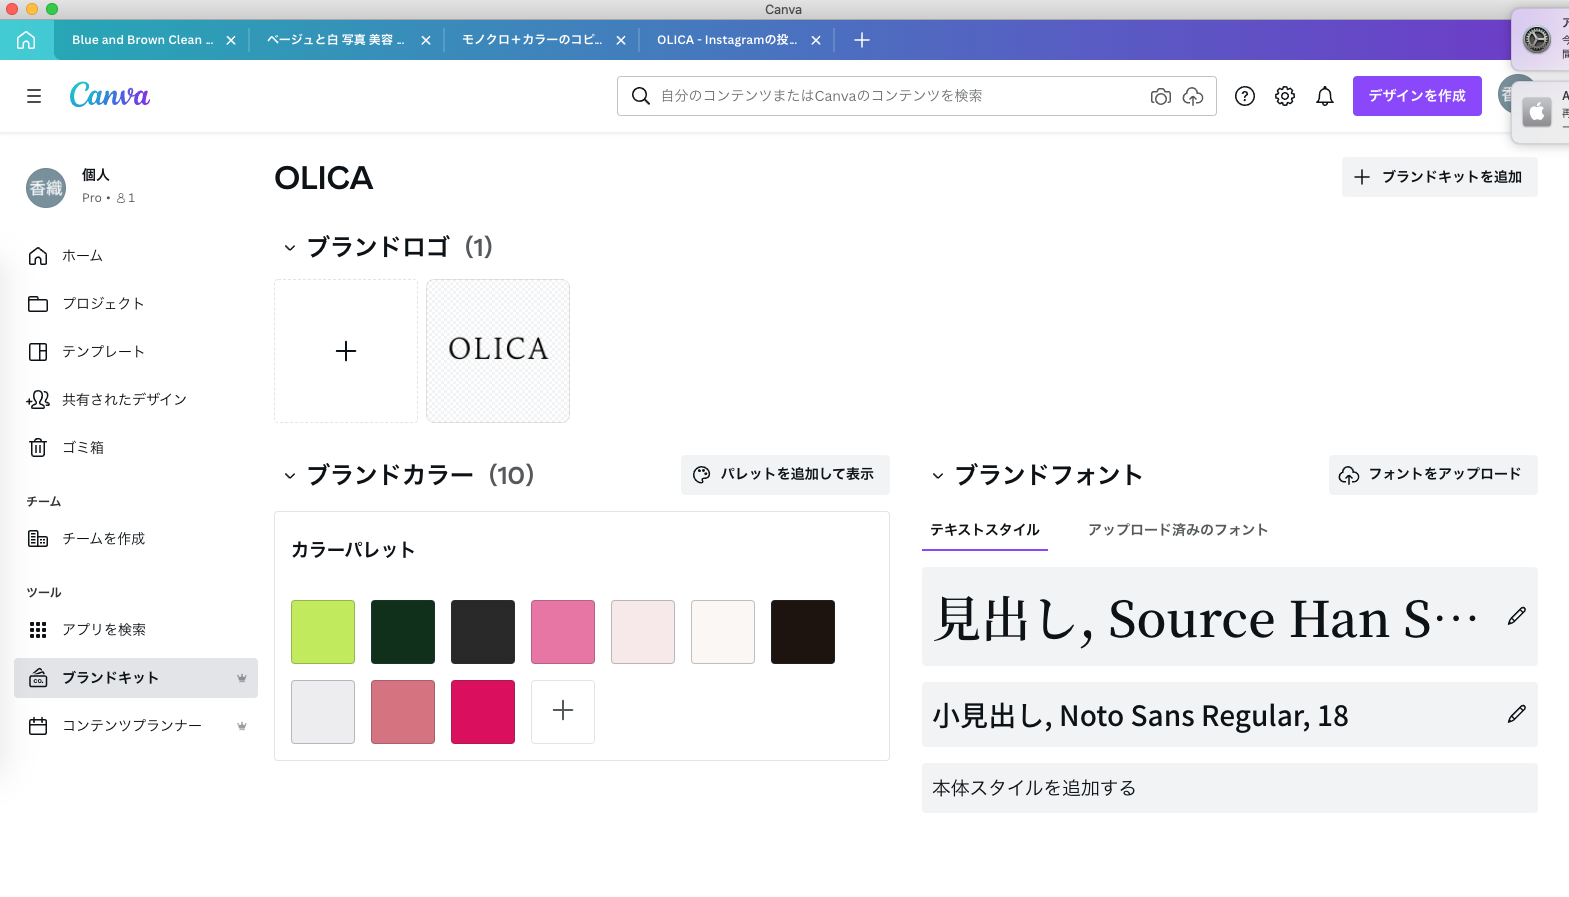Click ブランドキットを追加 button
Image resolution: width=1569 pixels, height=897 pixels.
point(1440,177)
